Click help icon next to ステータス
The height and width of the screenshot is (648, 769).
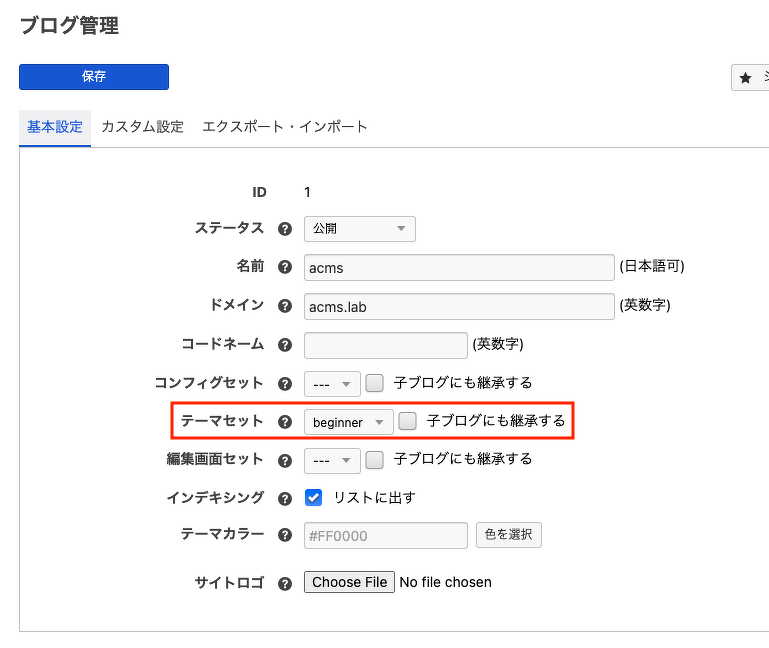(x=285, y=229)
